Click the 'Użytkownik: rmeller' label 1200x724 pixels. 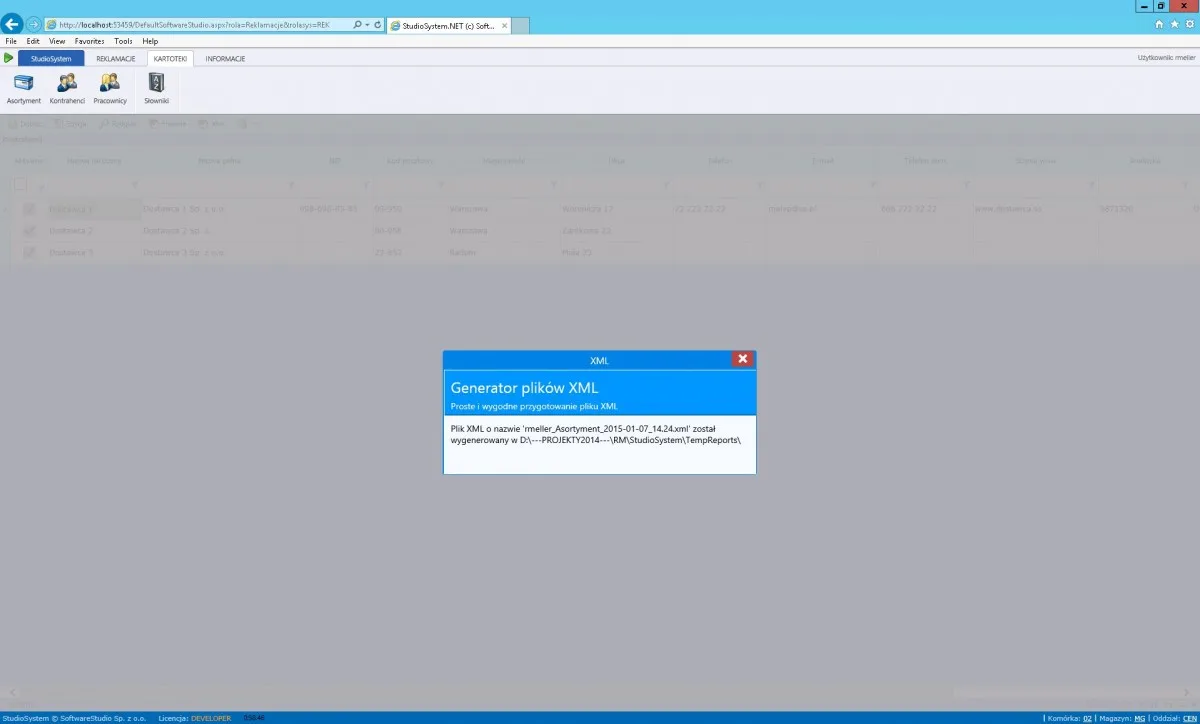tap(1166, 58)
